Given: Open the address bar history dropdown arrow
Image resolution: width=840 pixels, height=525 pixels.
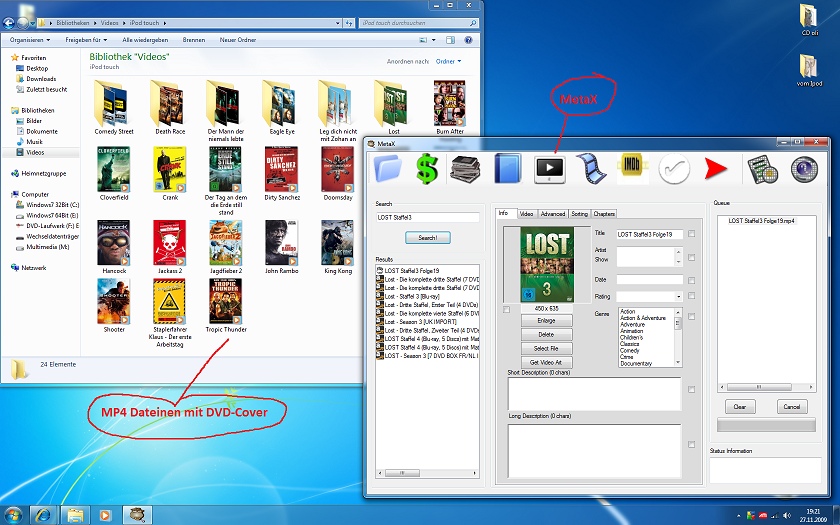Looking at the screenshot, I should (x=337, y=23).
